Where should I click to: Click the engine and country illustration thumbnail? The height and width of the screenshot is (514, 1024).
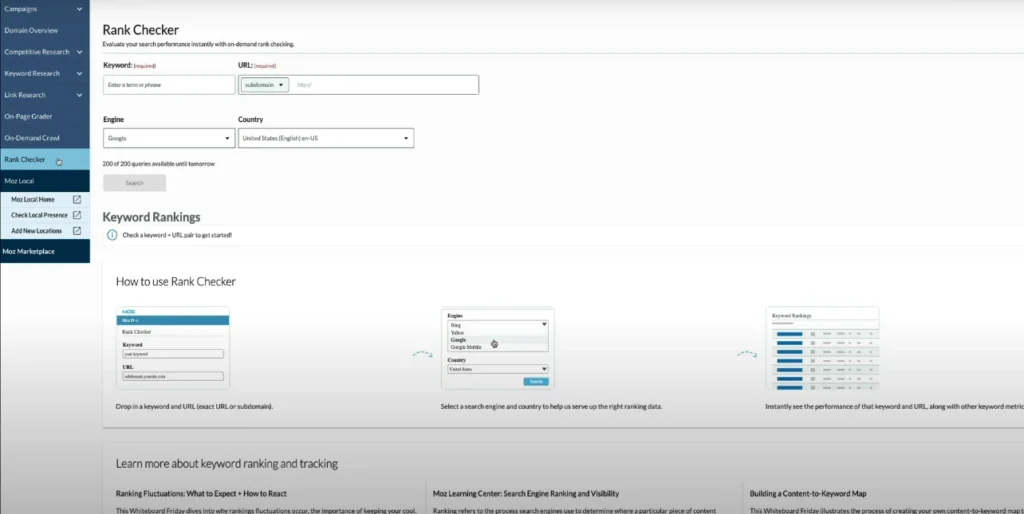click(498, 347)
